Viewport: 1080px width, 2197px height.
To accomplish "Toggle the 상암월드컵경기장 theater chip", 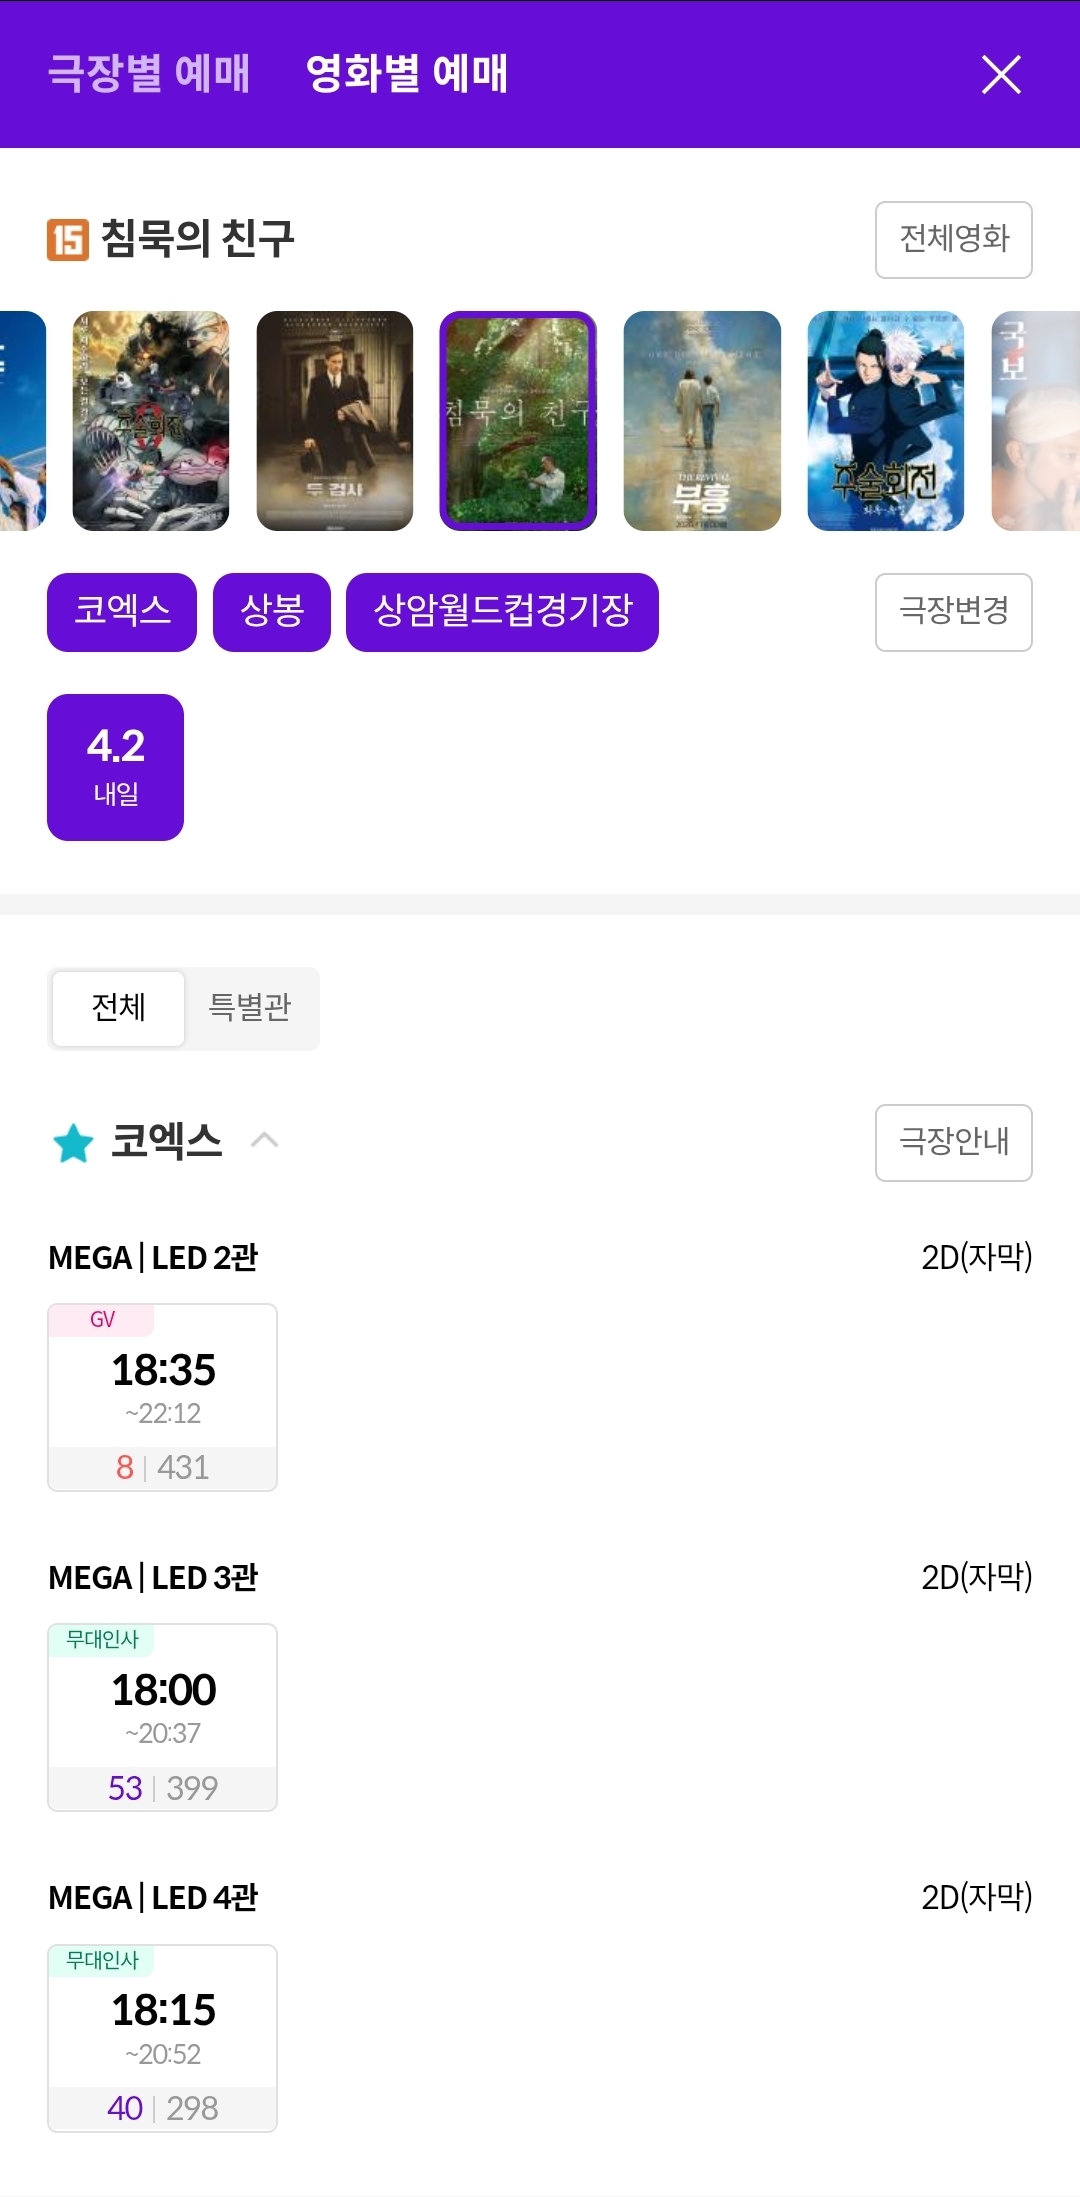I will click(x=502, y=612).
